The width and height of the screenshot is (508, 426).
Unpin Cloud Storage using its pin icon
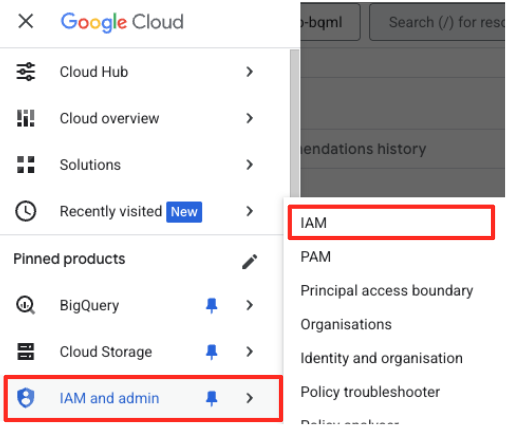(x=212, y=352)
